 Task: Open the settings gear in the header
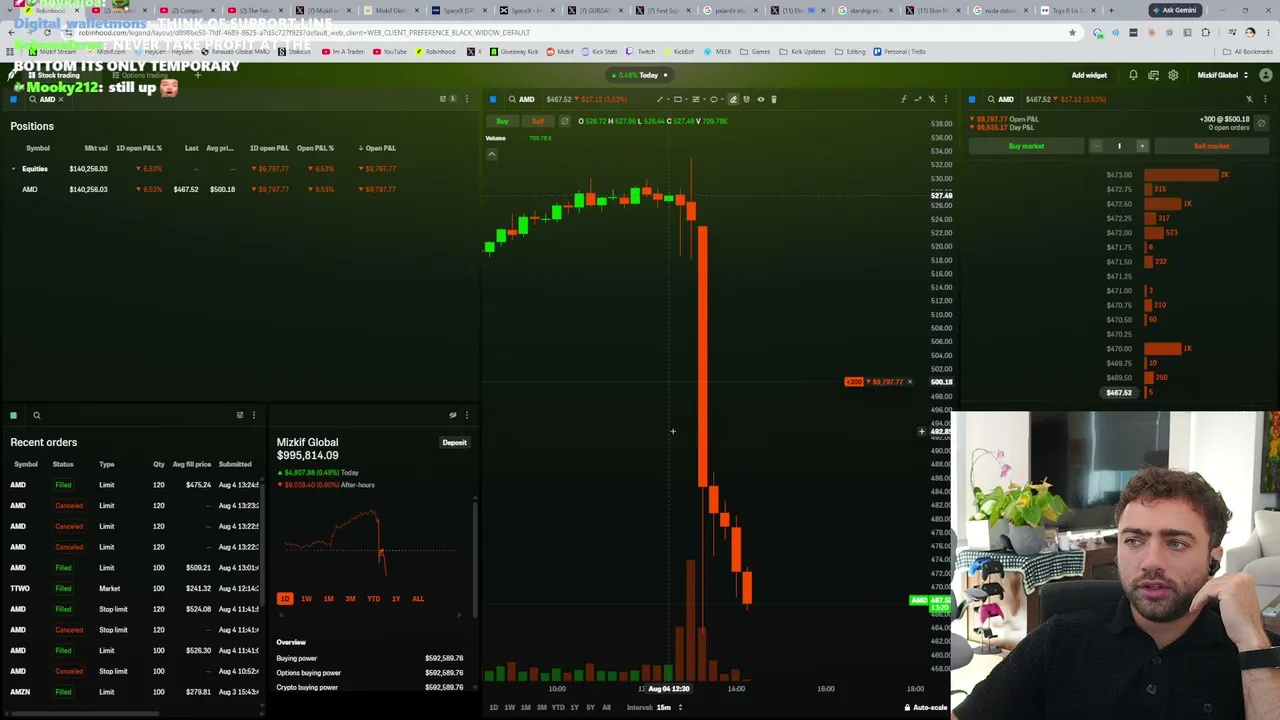(x=1173, y=75)
